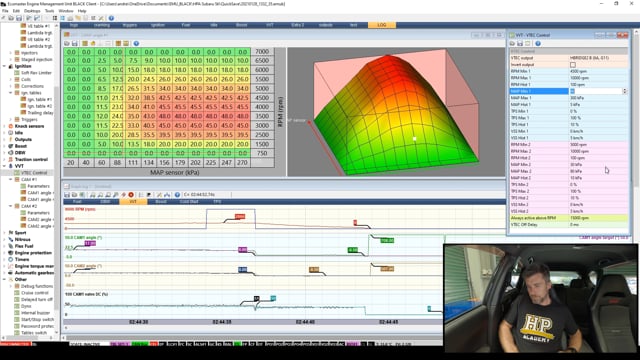Click the stepper arrows on MAP Min 1 field
The width and height of the screenshot is (640, 360).
tap(624, 91)
